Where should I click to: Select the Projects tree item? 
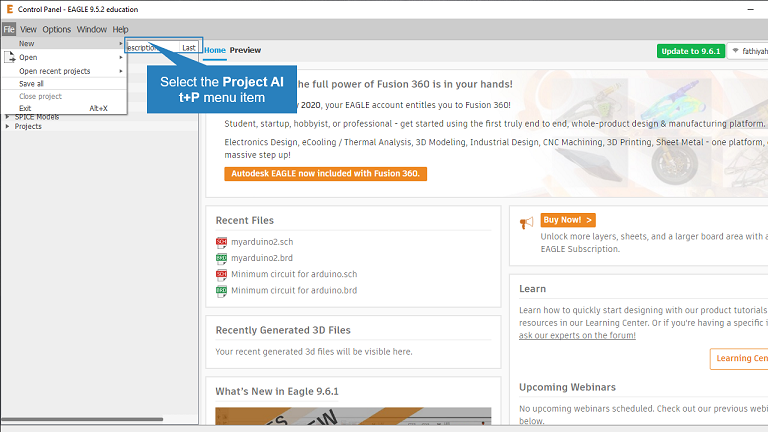point(28,126)
